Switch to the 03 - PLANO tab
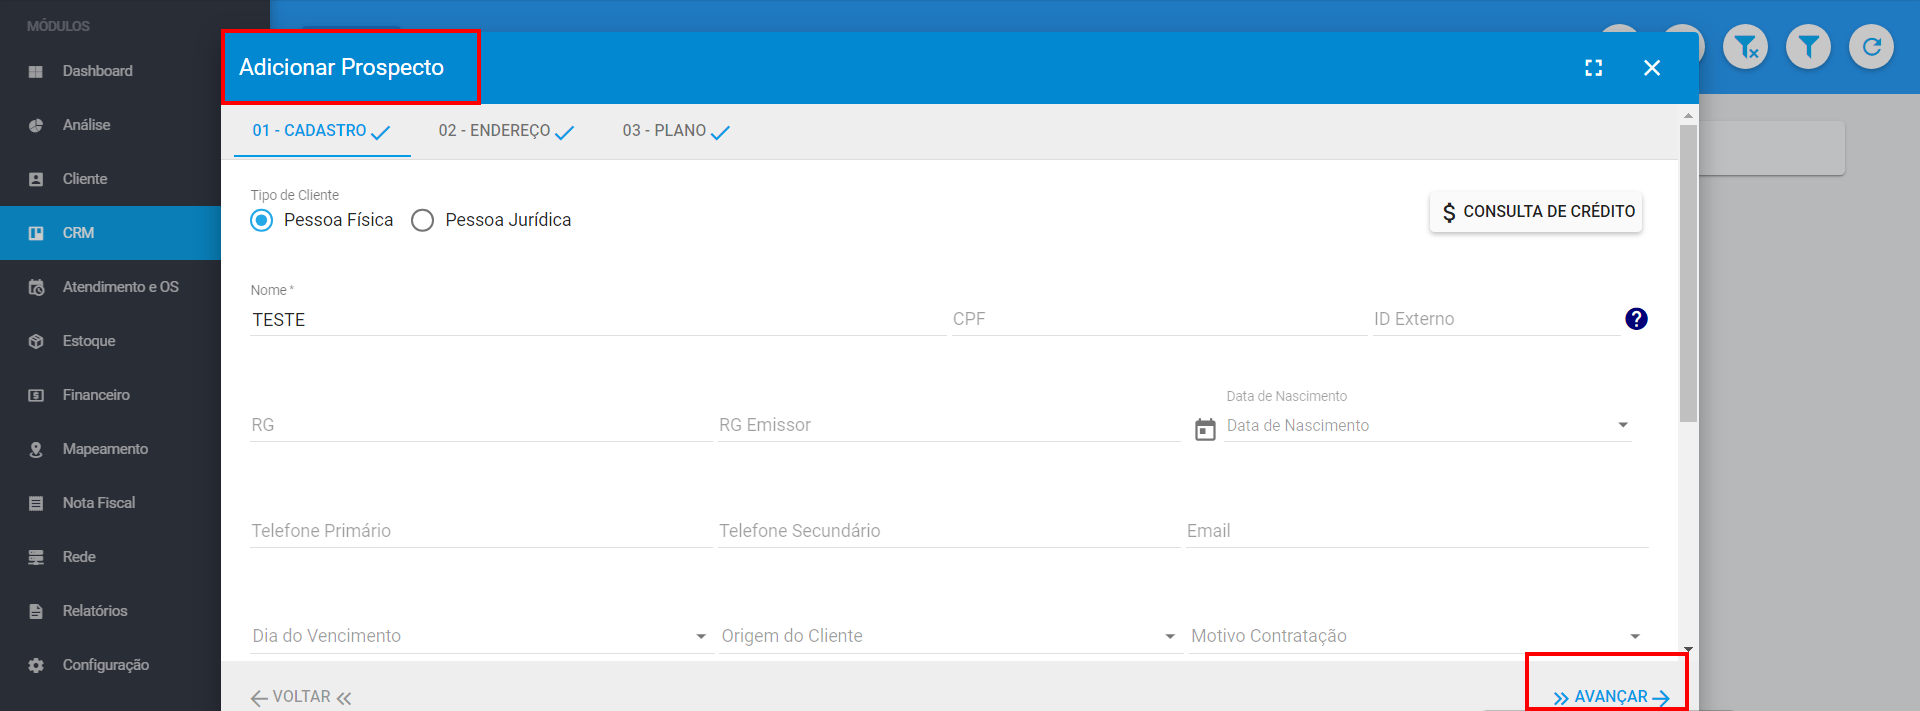The image size is (1920, 711). pos(676,131)
